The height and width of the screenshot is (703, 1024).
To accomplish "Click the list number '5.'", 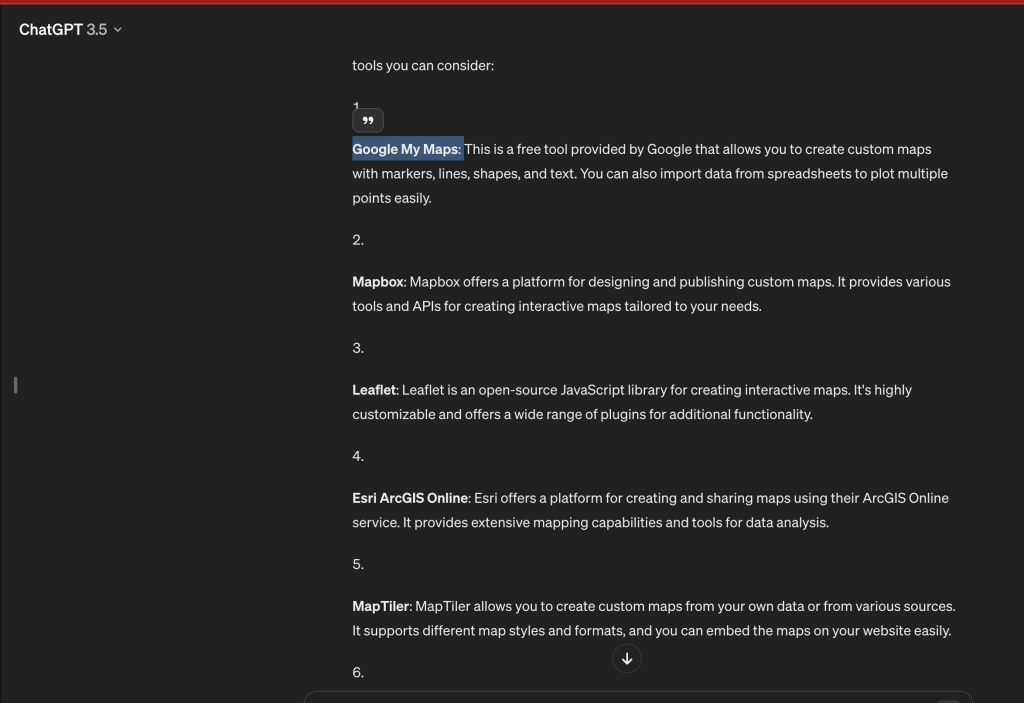I will click(358, 564).
